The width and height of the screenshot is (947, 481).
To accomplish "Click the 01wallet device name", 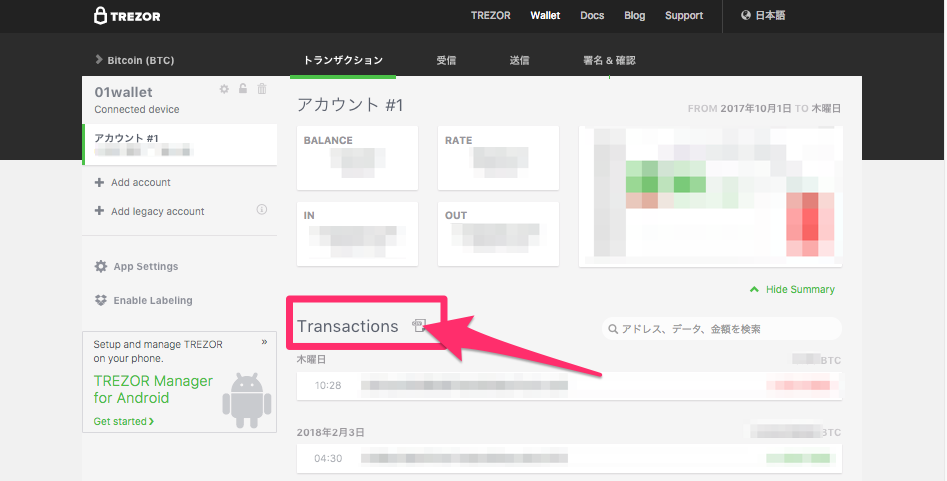I will pos(123,92).
